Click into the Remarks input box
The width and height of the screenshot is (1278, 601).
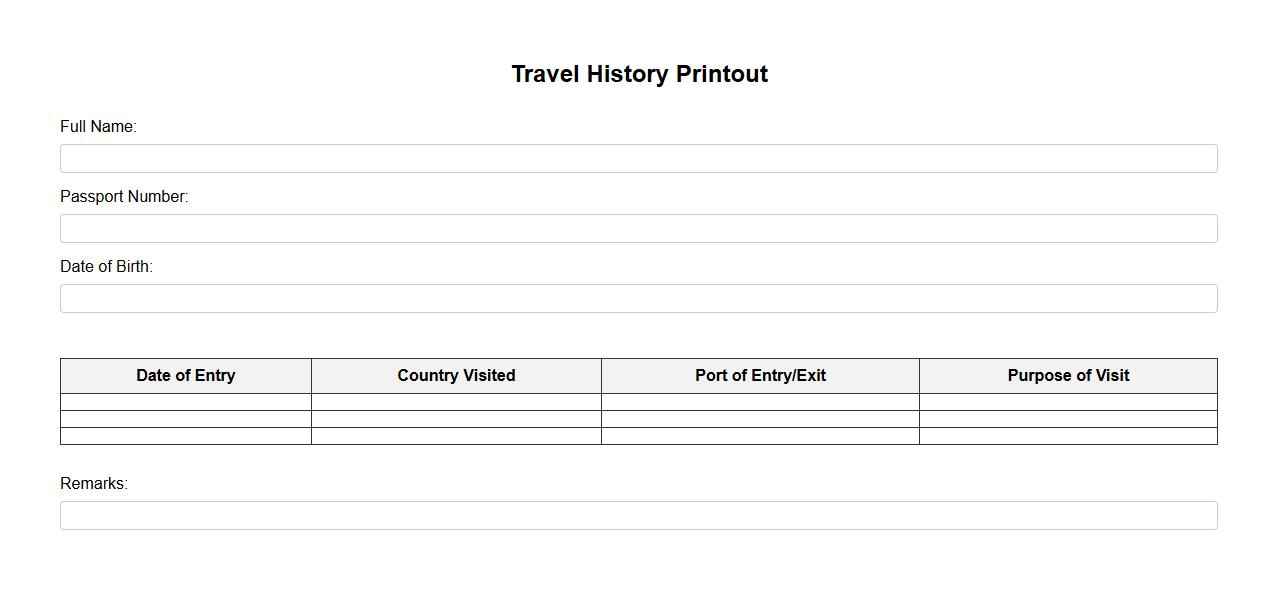point(638,515)
